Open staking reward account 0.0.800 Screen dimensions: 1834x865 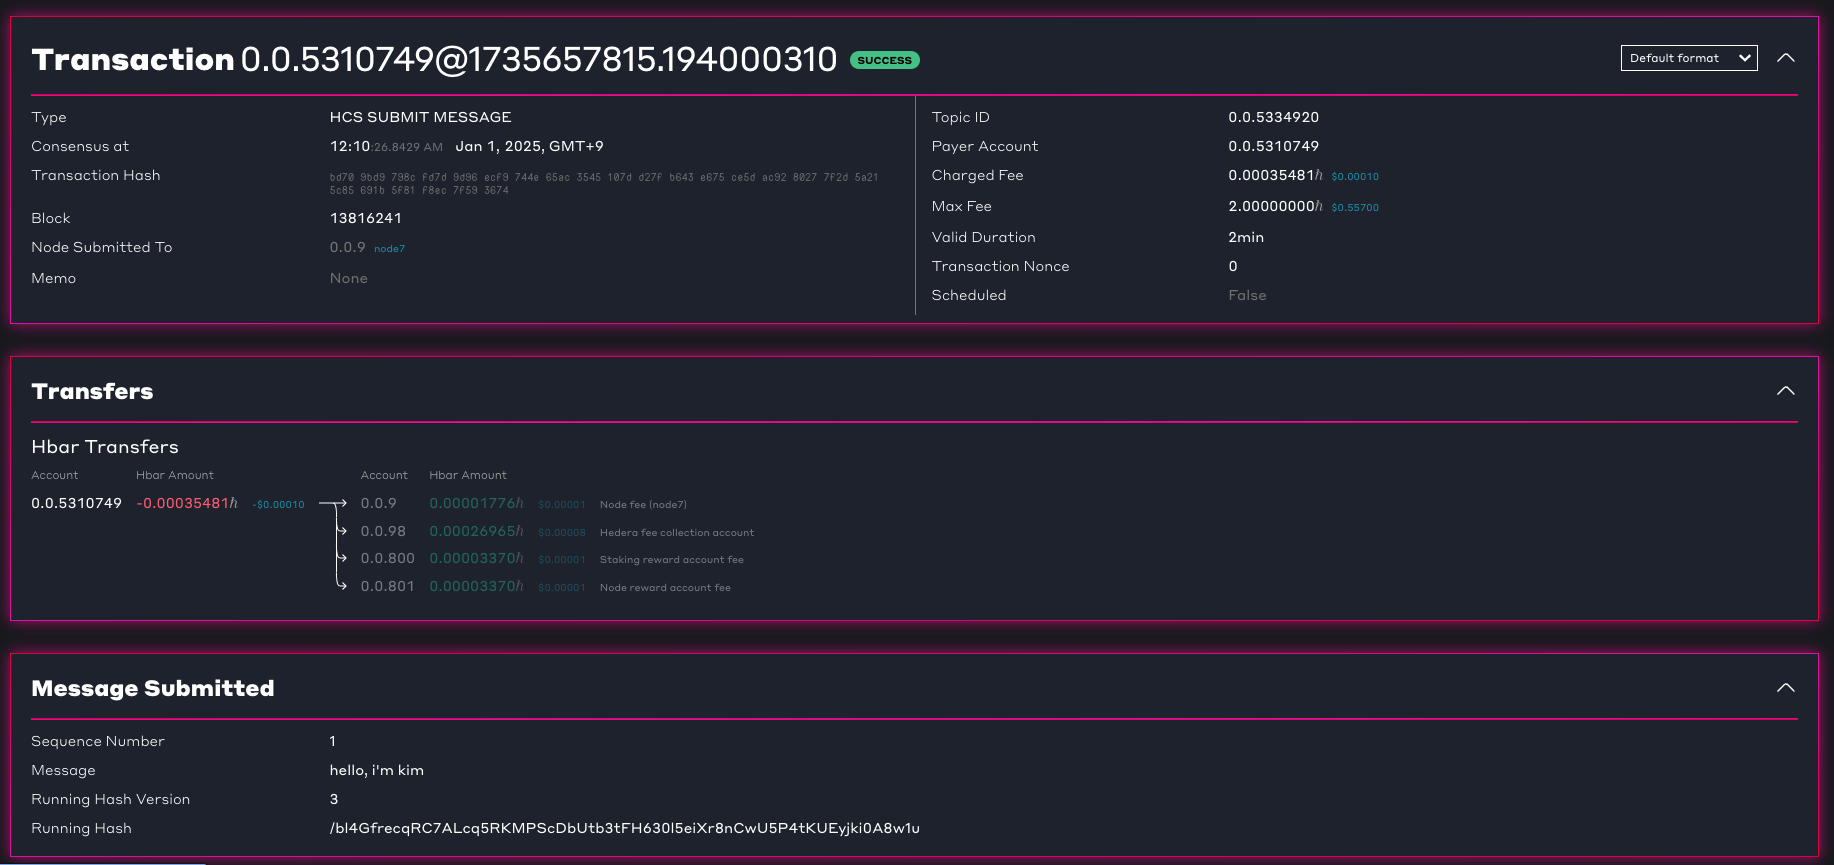[387, 558]
